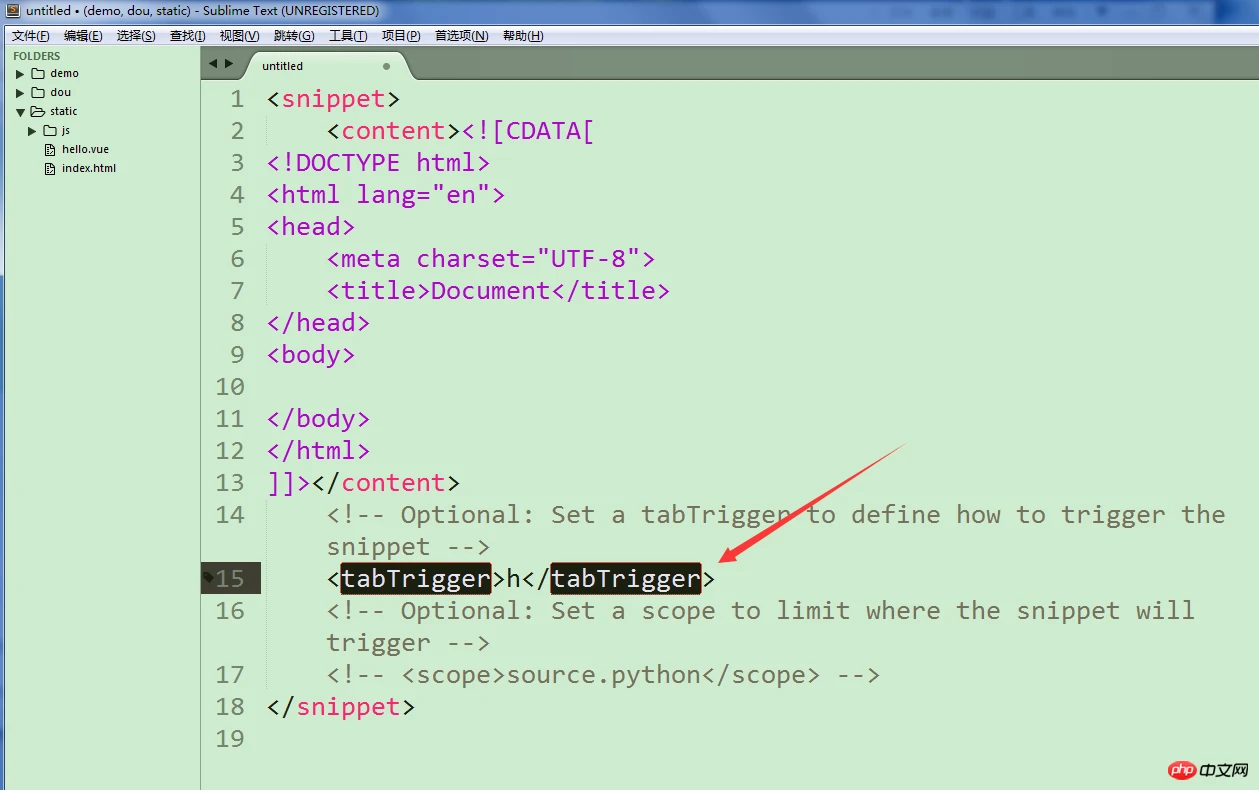Open the 工具(T) menu

pyautogui.click(x=348, y=36)
